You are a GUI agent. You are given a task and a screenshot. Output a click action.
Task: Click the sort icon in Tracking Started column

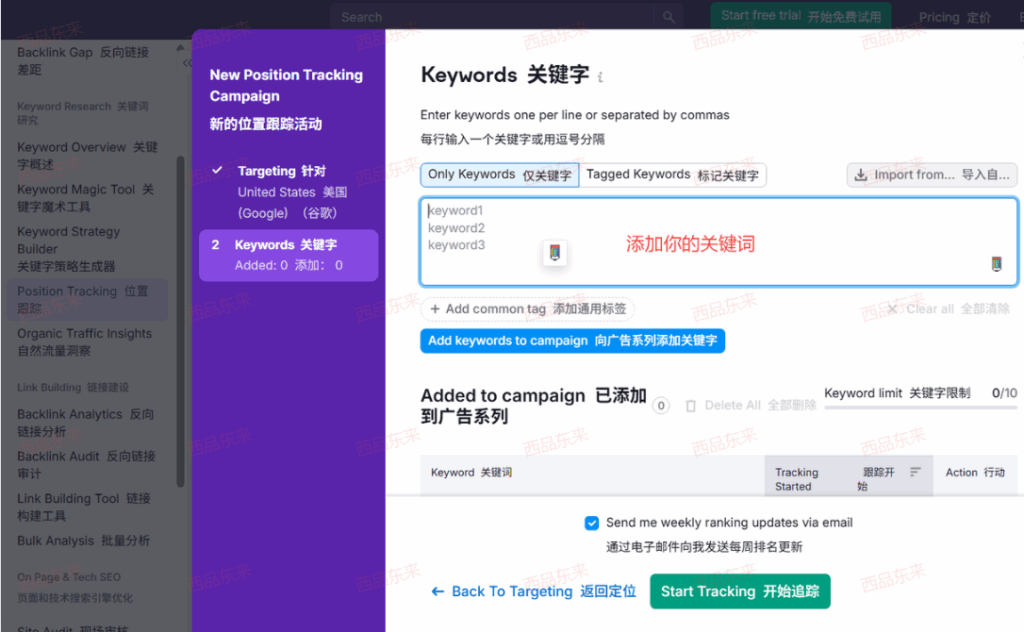(914, 472)
